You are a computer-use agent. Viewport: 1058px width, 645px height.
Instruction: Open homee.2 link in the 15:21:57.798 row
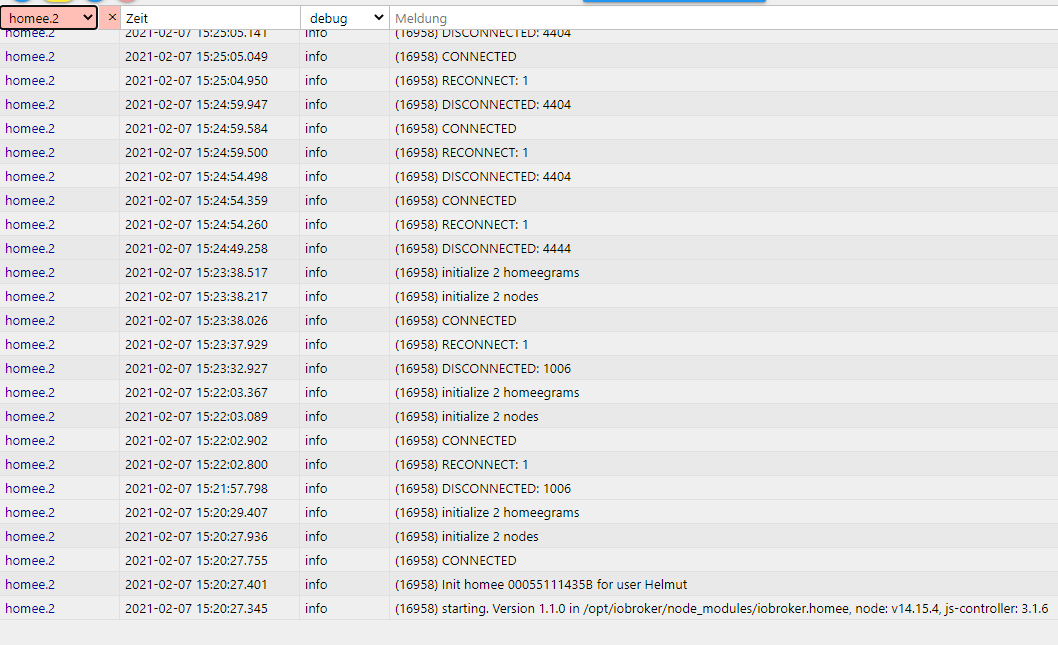[30, 488]
